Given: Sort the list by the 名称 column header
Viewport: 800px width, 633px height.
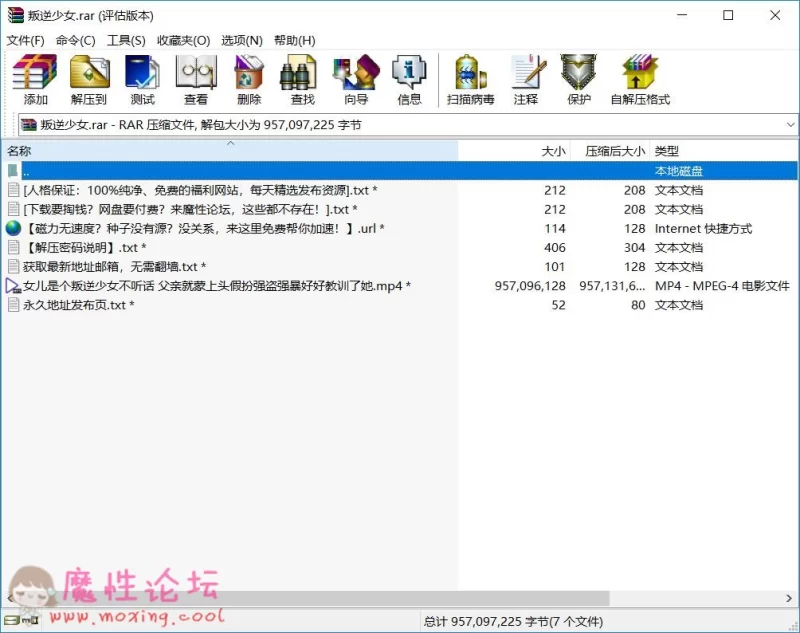Looking at the screenshot, I should point(232,150).
